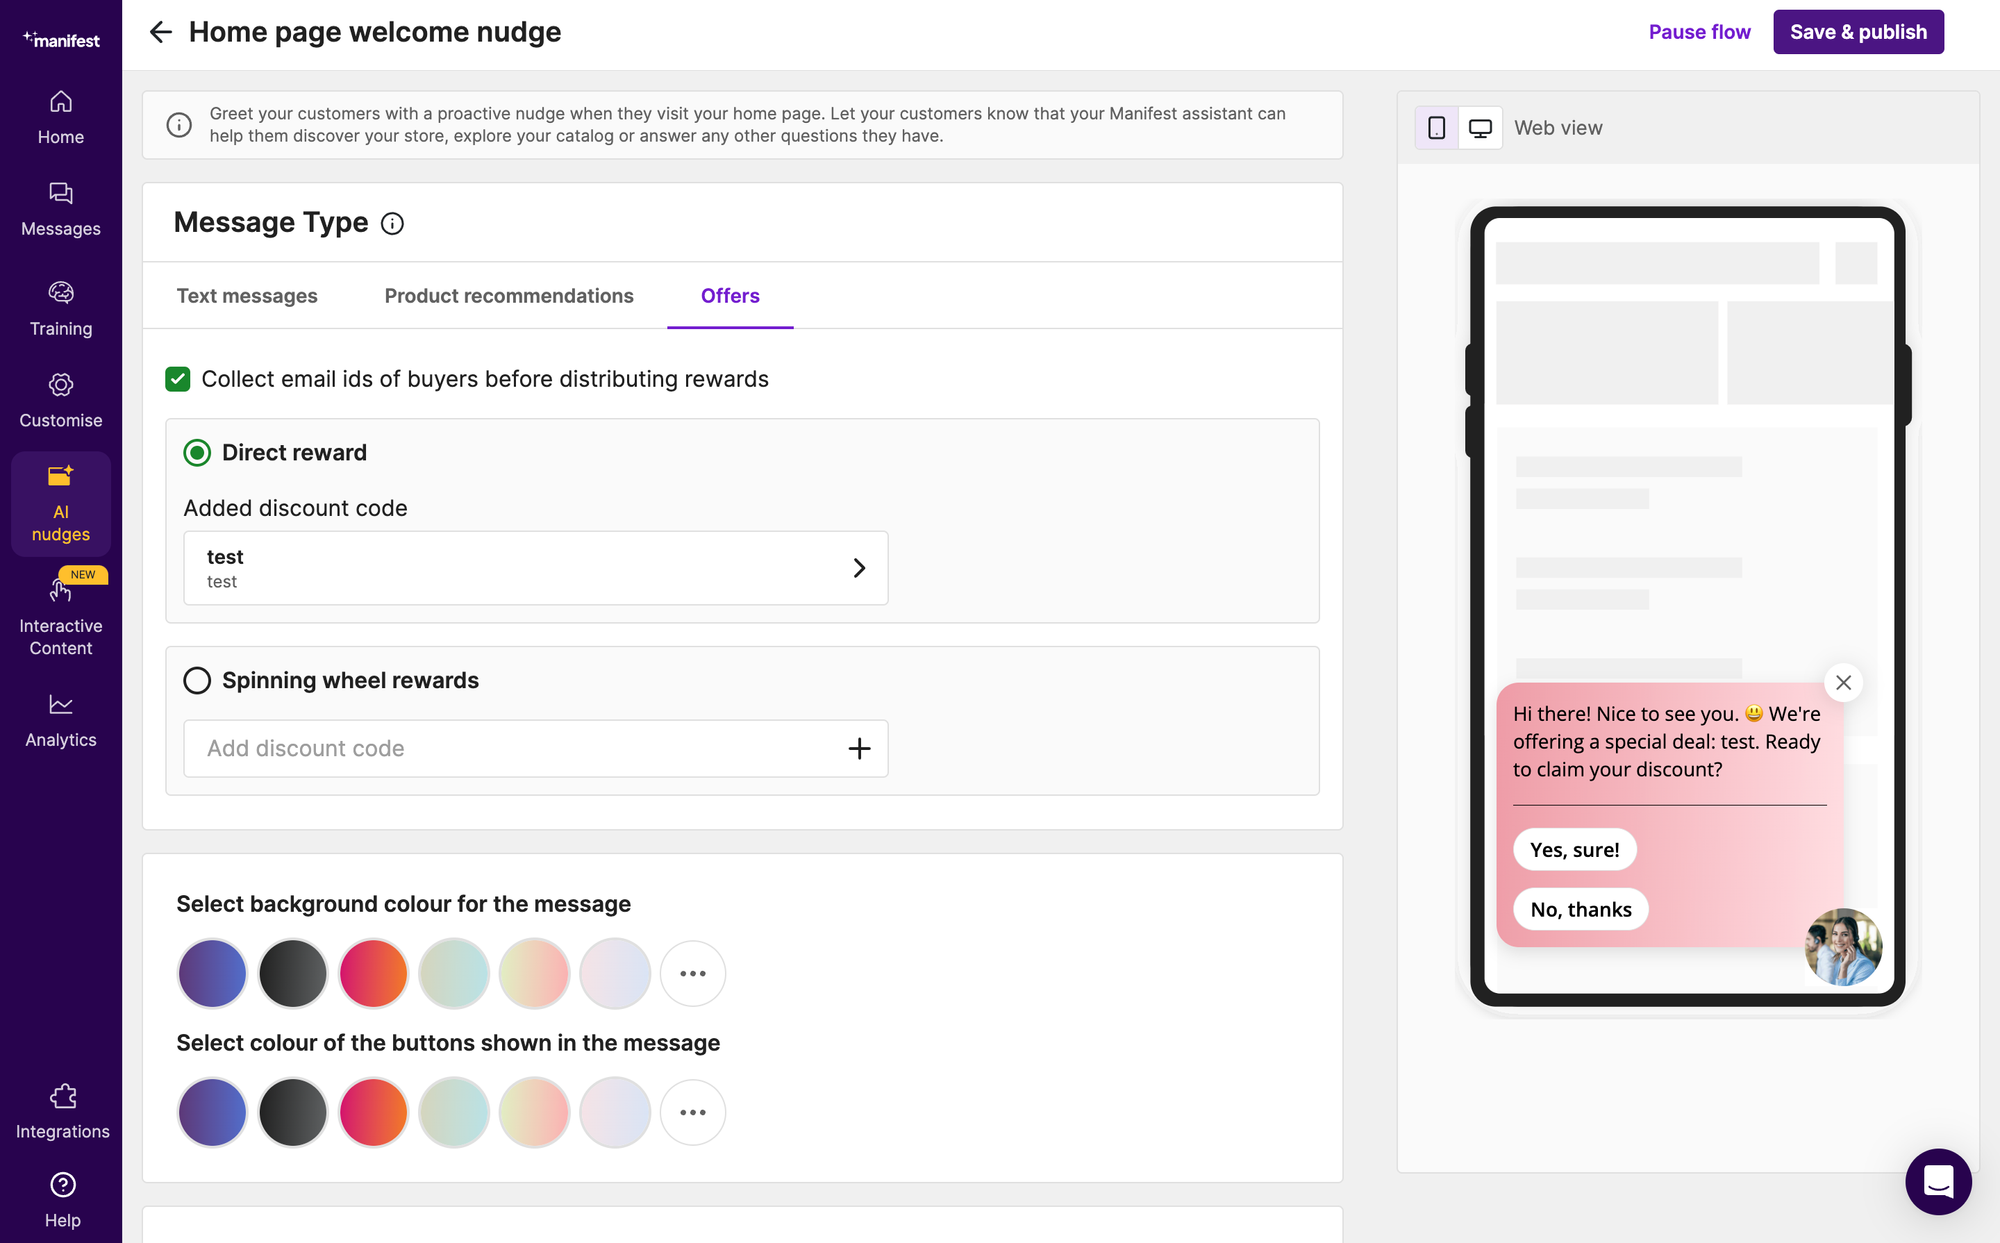Click the Customise gear icon in sidebar
The height and width of the screenshot is (1243, 2000).
point(61,385)
